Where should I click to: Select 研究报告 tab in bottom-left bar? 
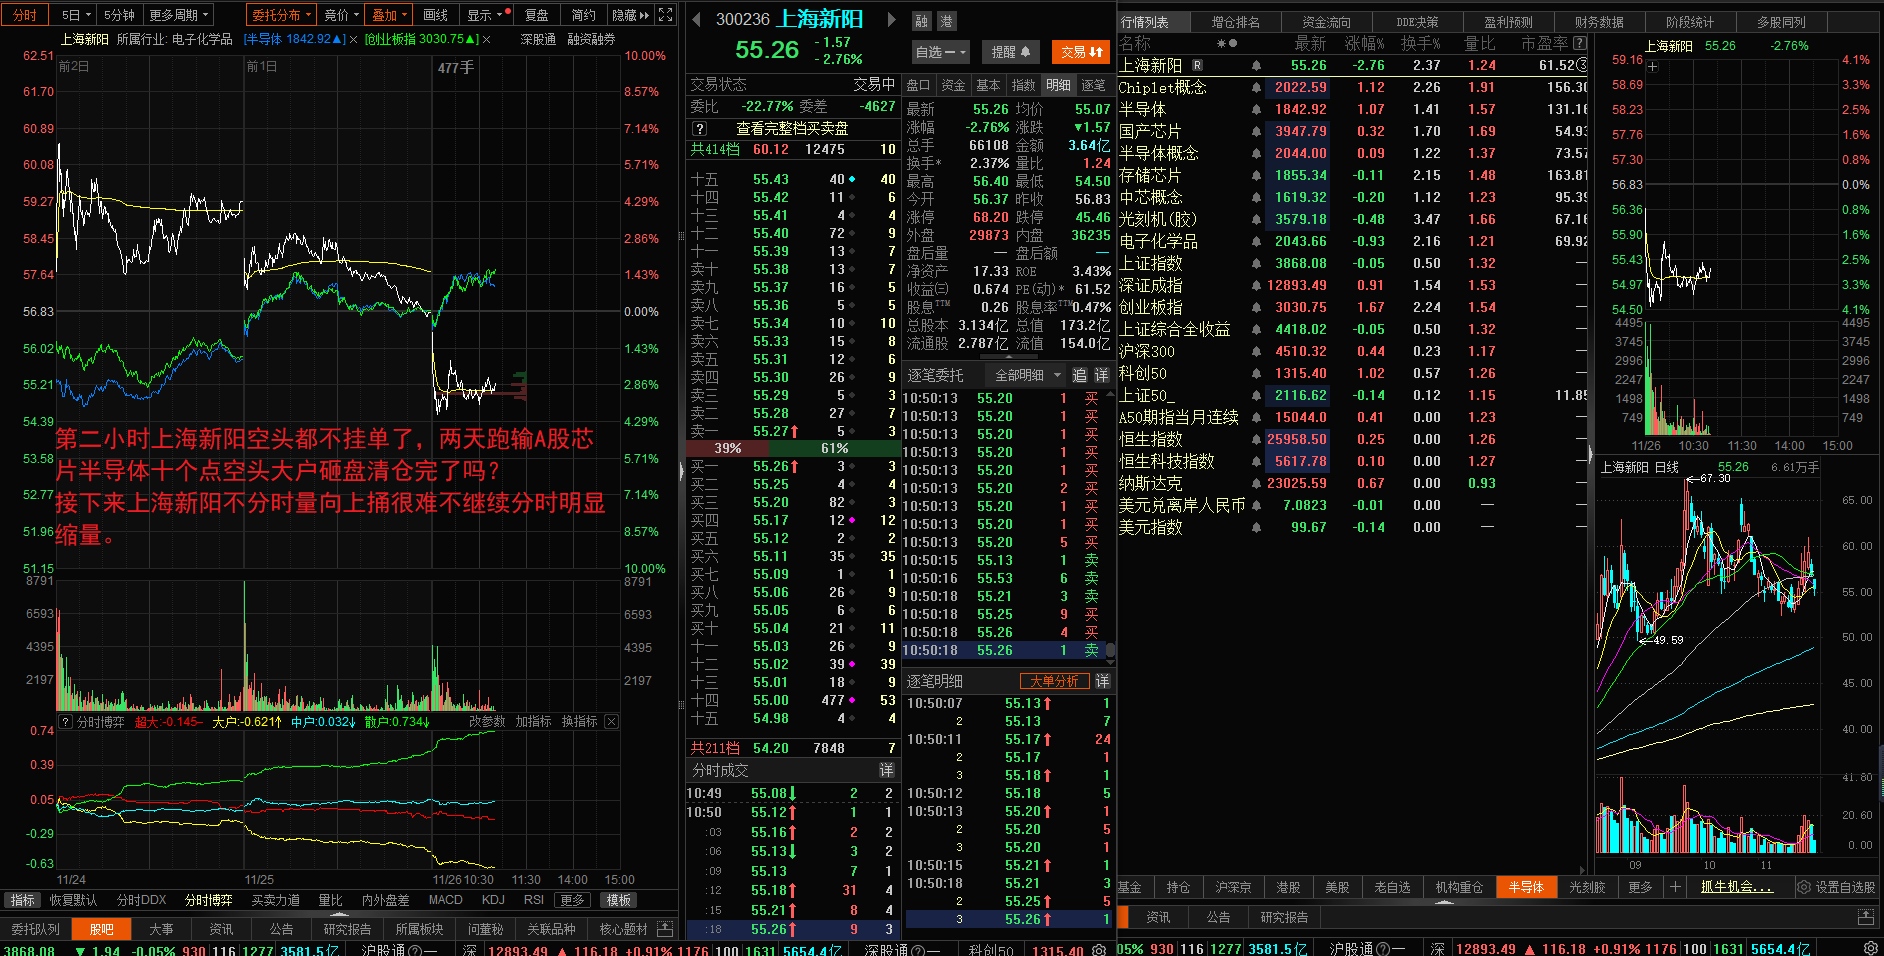click(347, 929)
